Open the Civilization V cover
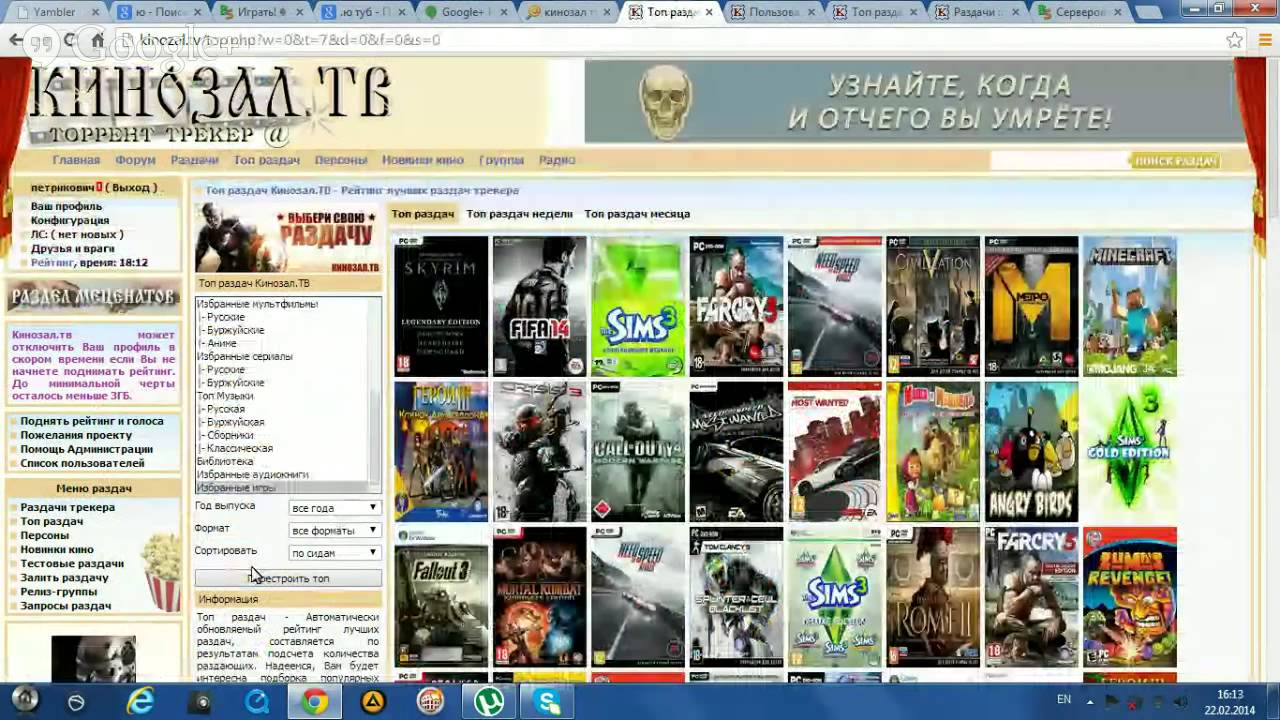The width and height of the screenshot is (1280, 720). pyautogui.click(x=933, y=306)
